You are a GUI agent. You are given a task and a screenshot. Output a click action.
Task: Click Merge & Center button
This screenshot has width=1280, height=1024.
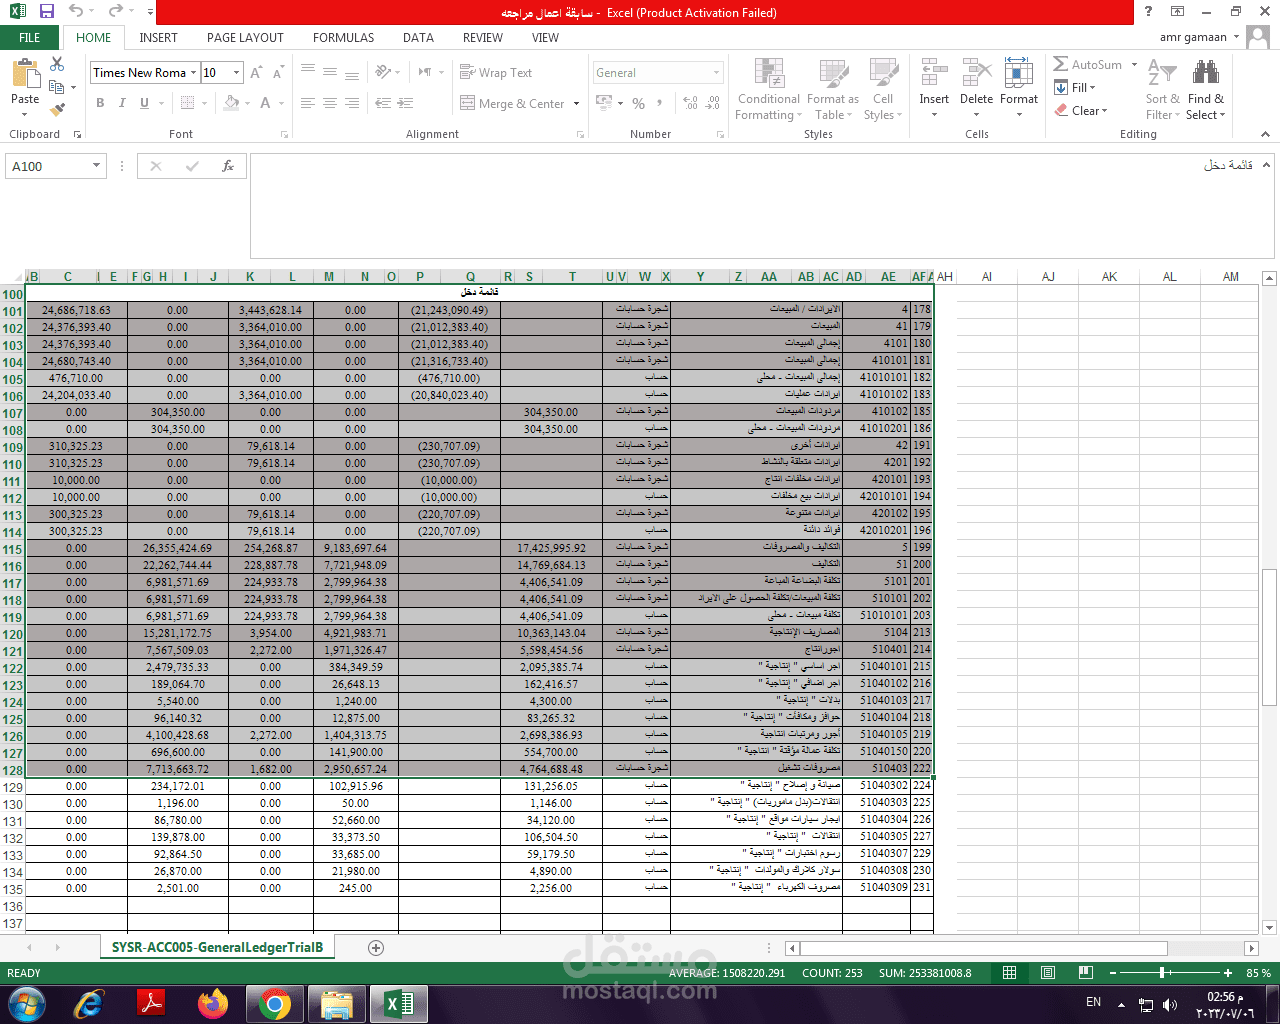513,103
